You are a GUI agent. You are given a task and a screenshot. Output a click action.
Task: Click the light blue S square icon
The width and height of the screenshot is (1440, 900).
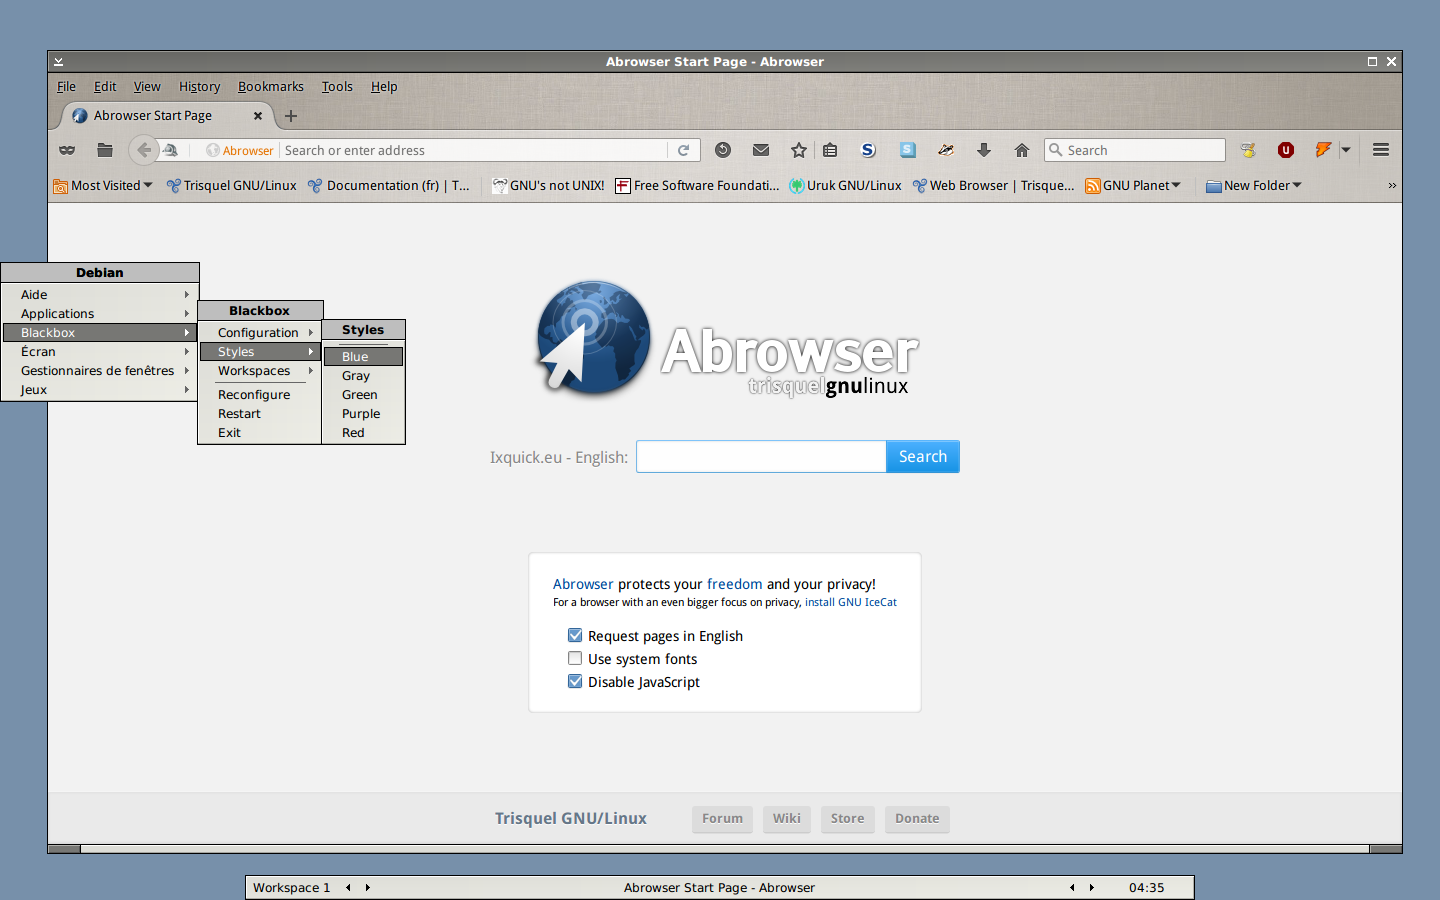(x=907, y=150)
